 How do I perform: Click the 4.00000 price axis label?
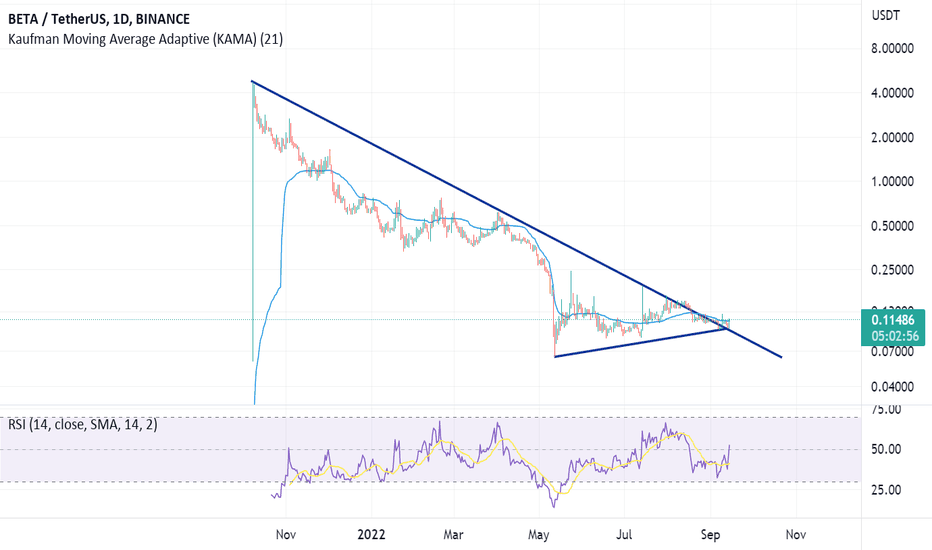(x=892, y=93)
